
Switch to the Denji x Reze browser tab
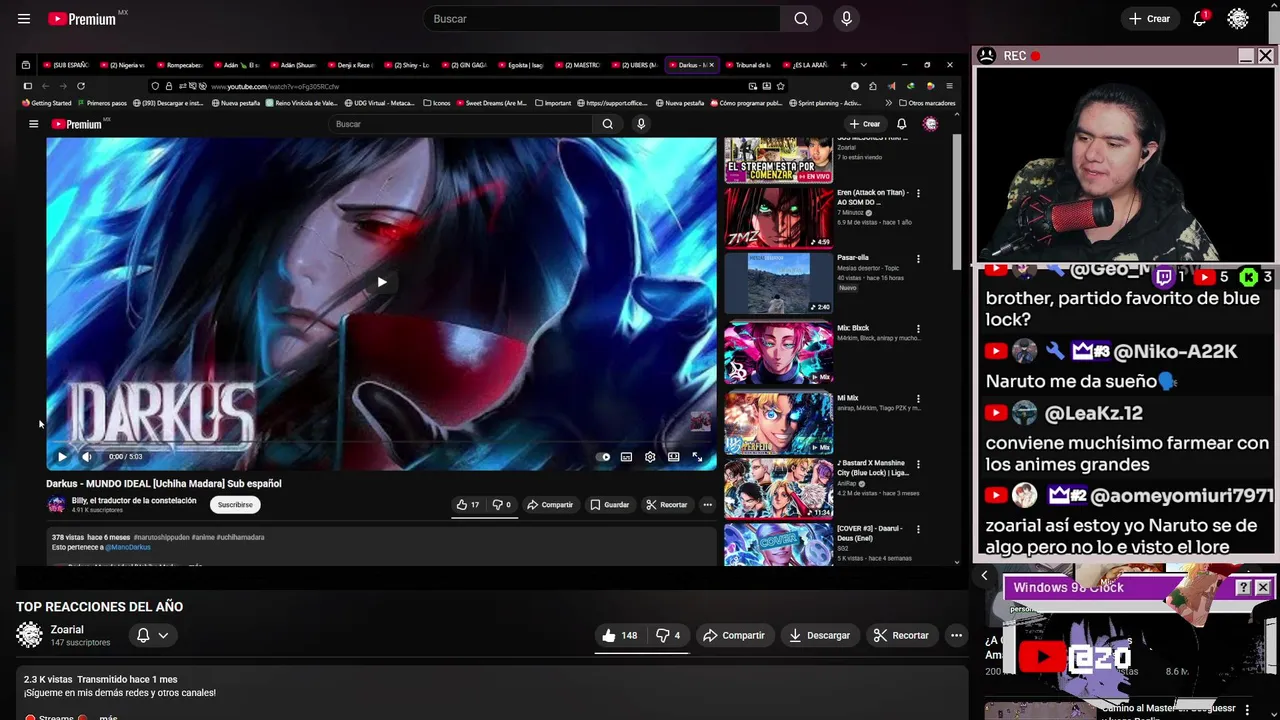point(351,65)
